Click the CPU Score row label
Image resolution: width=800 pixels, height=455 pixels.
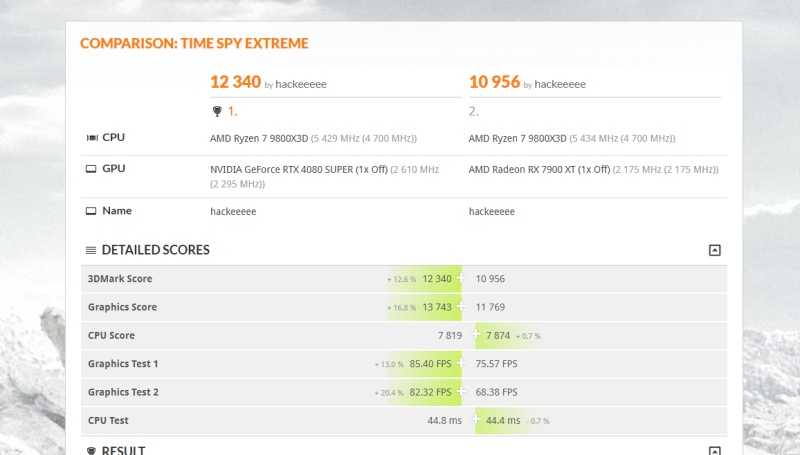pyautogui.click(x=111, y=336)
